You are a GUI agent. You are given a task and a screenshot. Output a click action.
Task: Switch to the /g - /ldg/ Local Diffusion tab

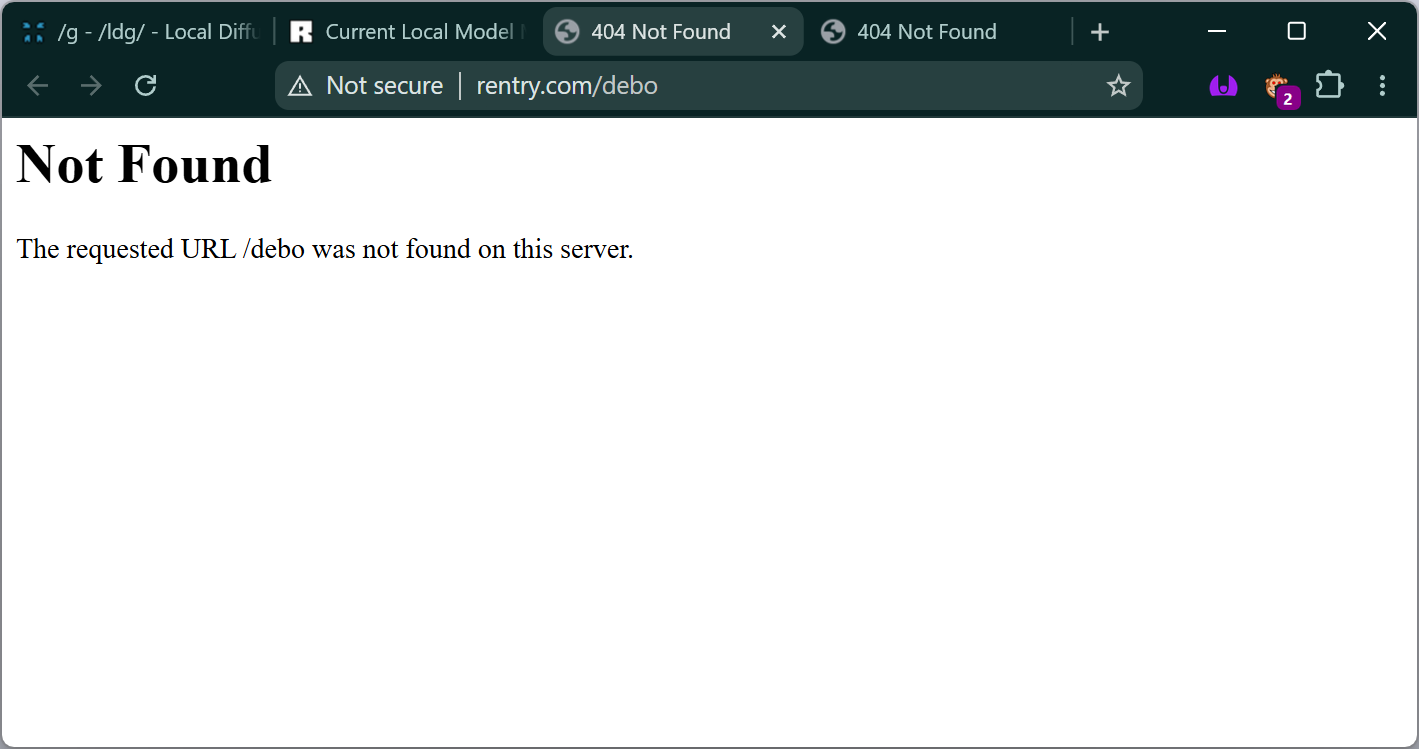[140, 32]
